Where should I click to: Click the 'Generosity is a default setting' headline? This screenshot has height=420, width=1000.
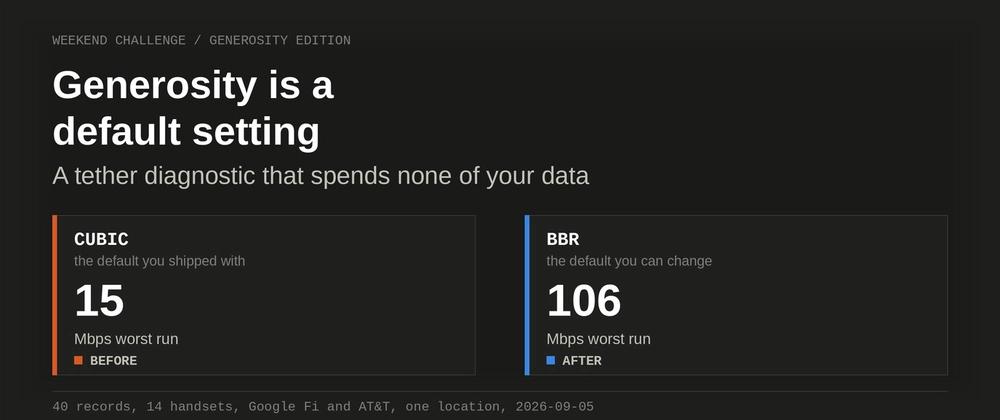193,108
